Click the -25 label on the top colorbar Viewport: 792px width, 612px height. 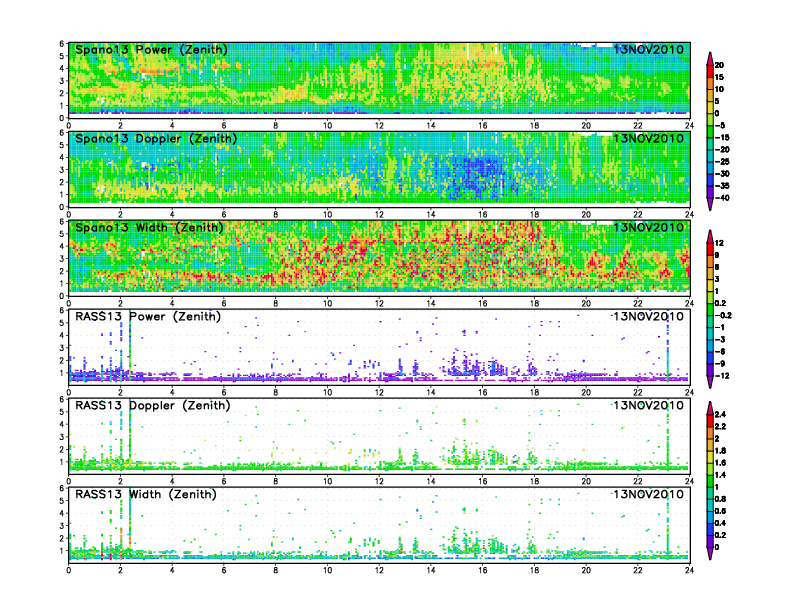722,162
